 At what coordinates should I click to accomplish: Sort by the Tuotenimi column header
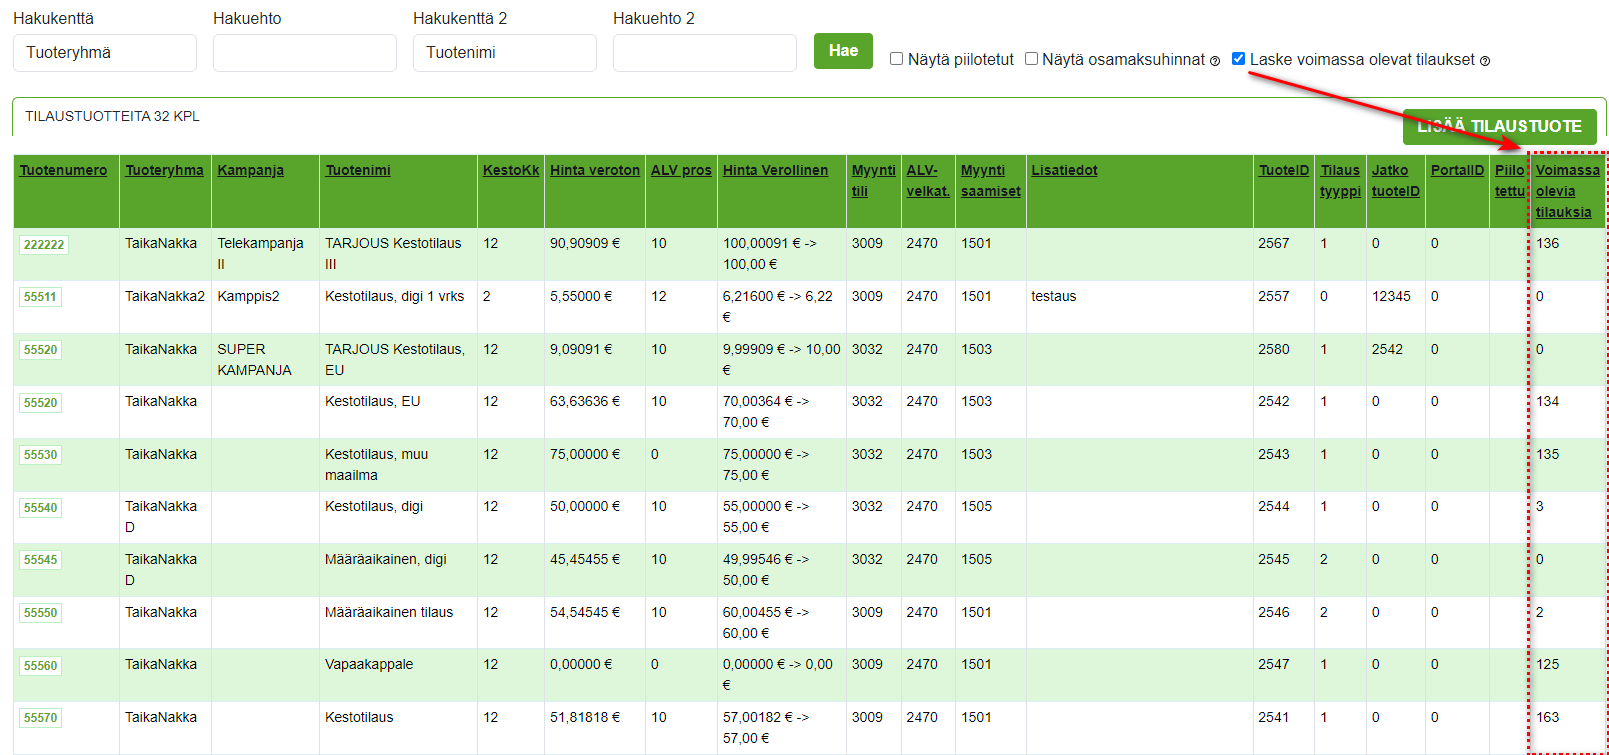[x=358, y=170]
